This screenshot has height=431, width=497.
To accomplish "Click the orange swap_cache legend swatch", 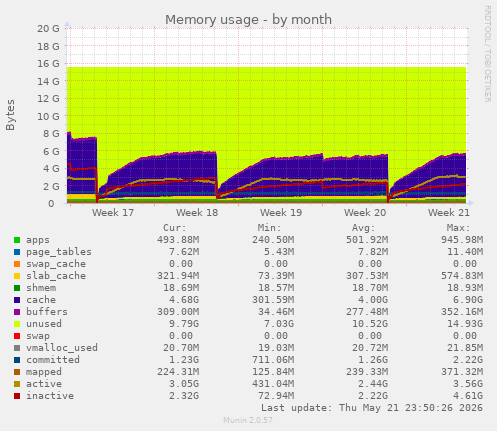I will point(17,264).
